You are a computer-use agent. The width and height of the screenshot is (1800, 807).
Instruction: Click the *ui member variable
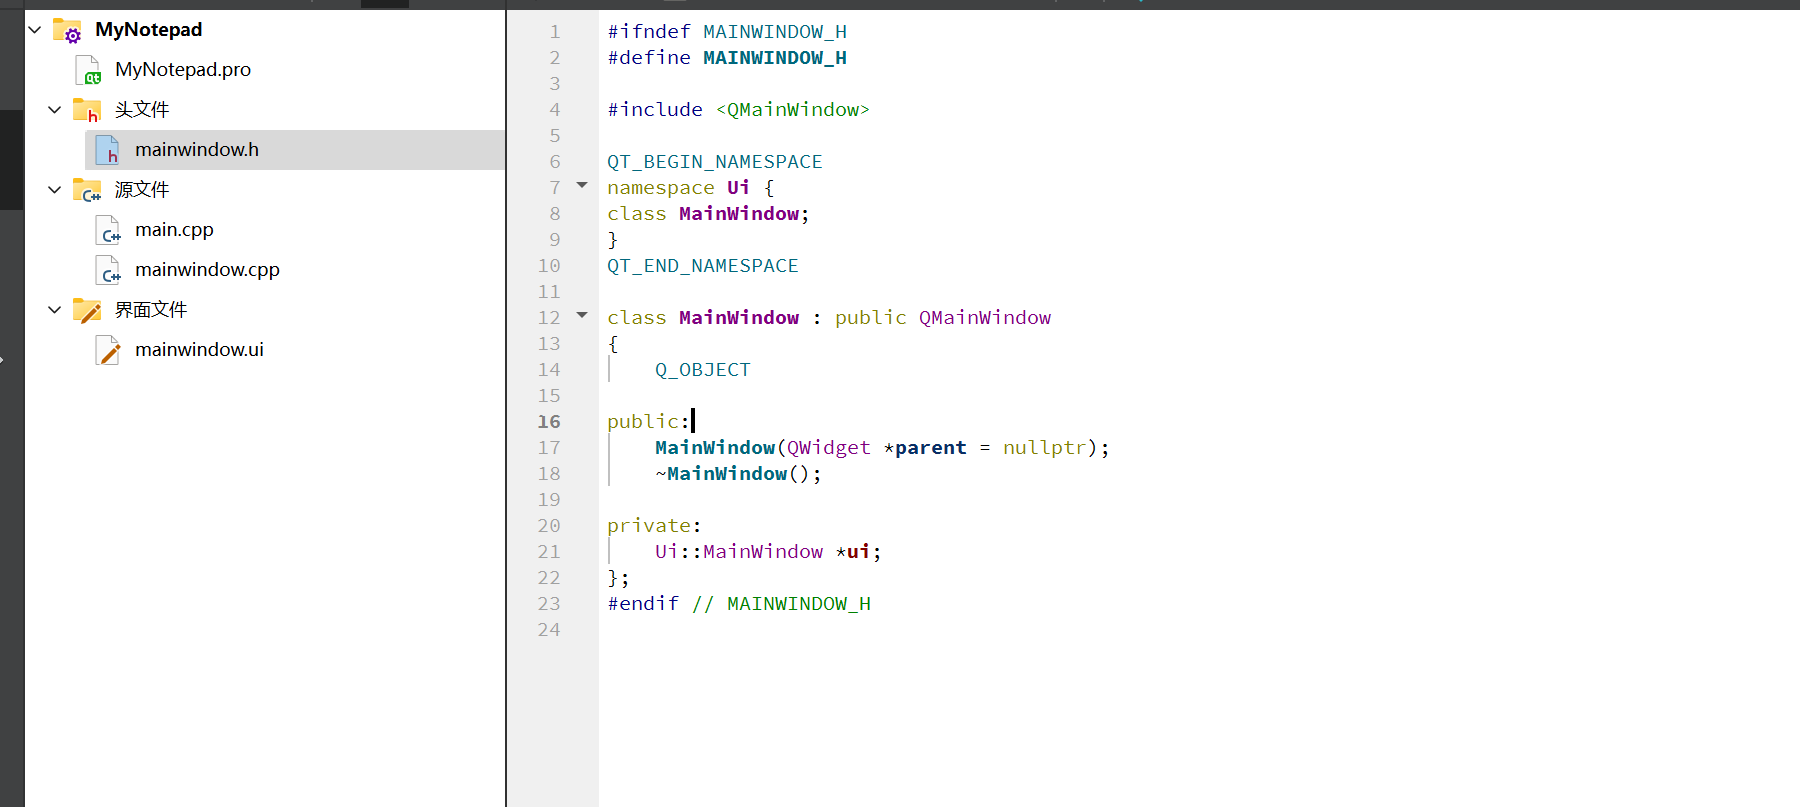858,552
